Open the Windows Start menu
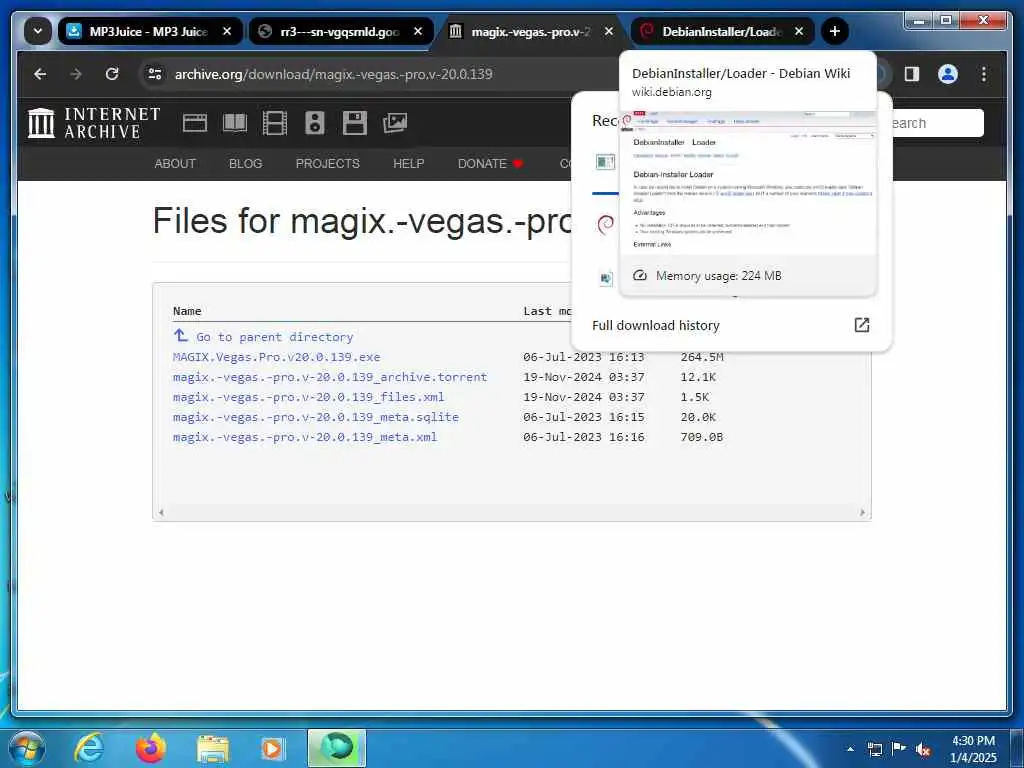Screen dimensions: 1024x768 point(27,748)
